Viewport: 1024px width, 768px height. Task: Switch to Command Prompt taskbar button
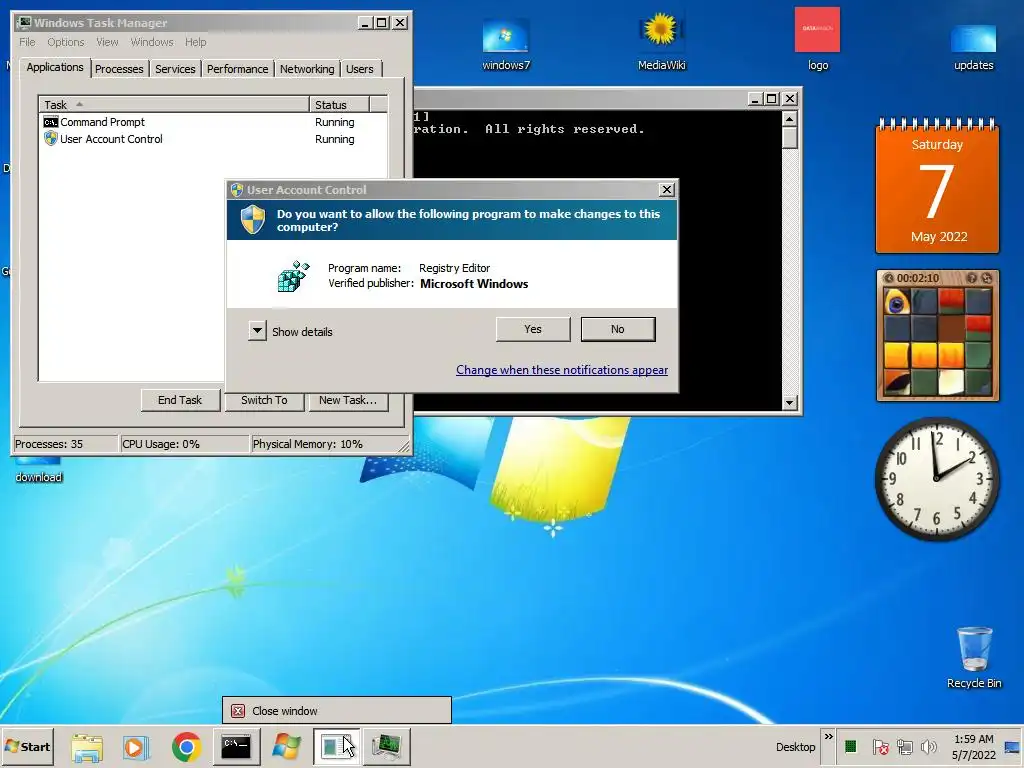click(x=236, y=746)
